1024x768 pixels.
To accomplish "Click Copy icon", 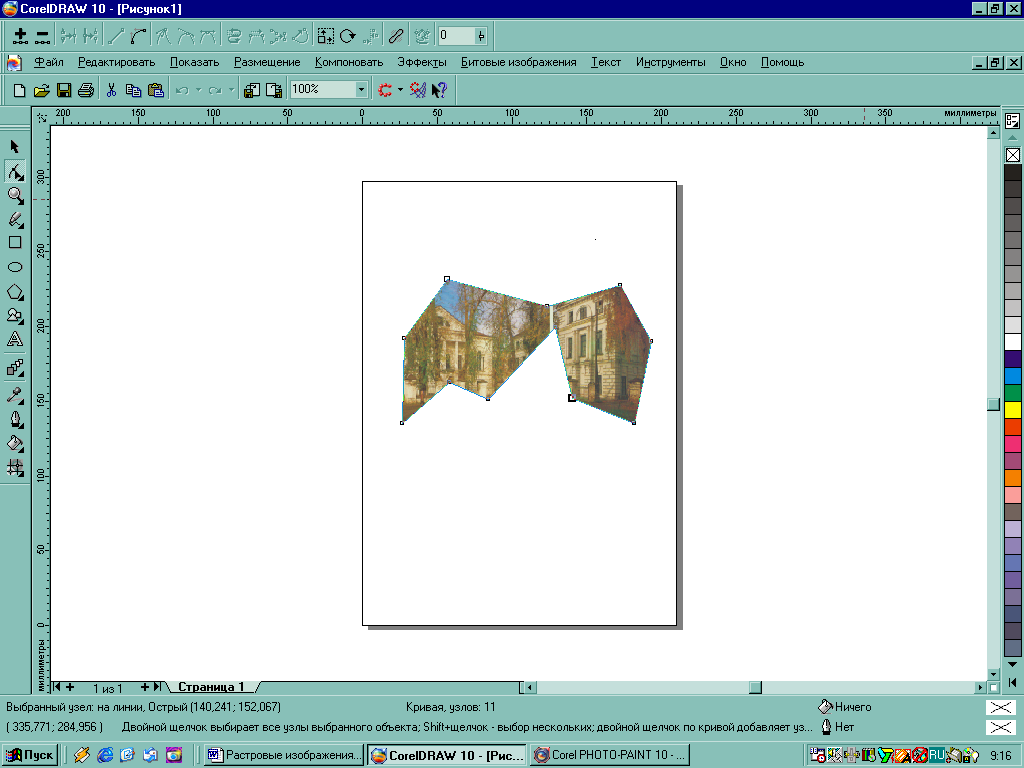I will tap(133, 90).
